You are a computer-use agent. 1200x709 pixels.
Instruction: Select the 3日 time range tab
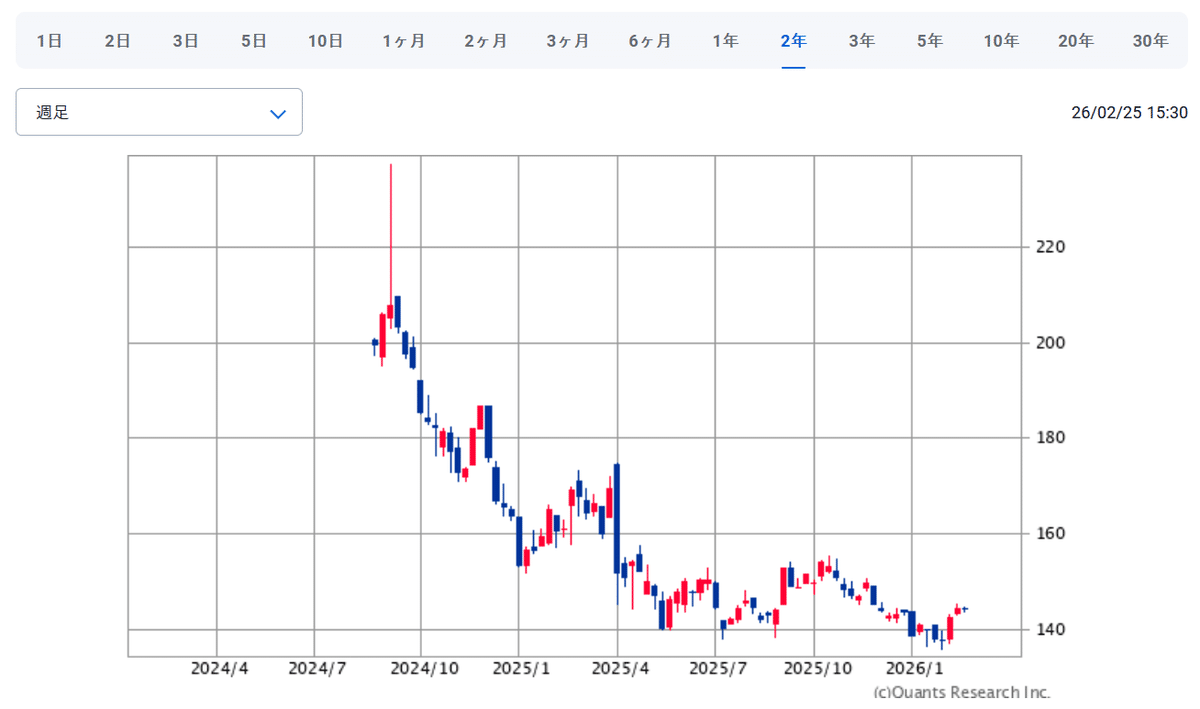coord(186,41)
